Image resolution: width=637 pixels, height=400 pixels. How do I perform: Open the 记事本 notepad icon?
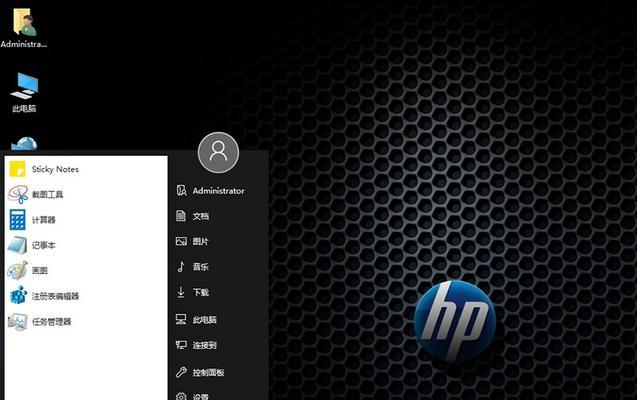[x=17, y=245]
